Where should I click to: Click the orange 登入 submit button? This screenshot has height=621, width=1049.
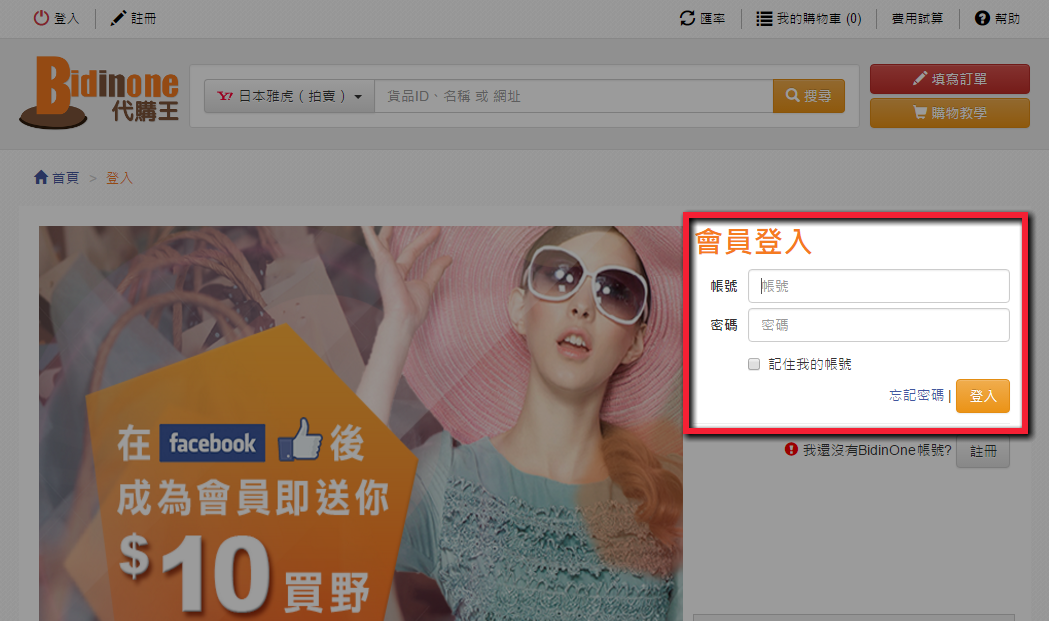click(983, 396)
